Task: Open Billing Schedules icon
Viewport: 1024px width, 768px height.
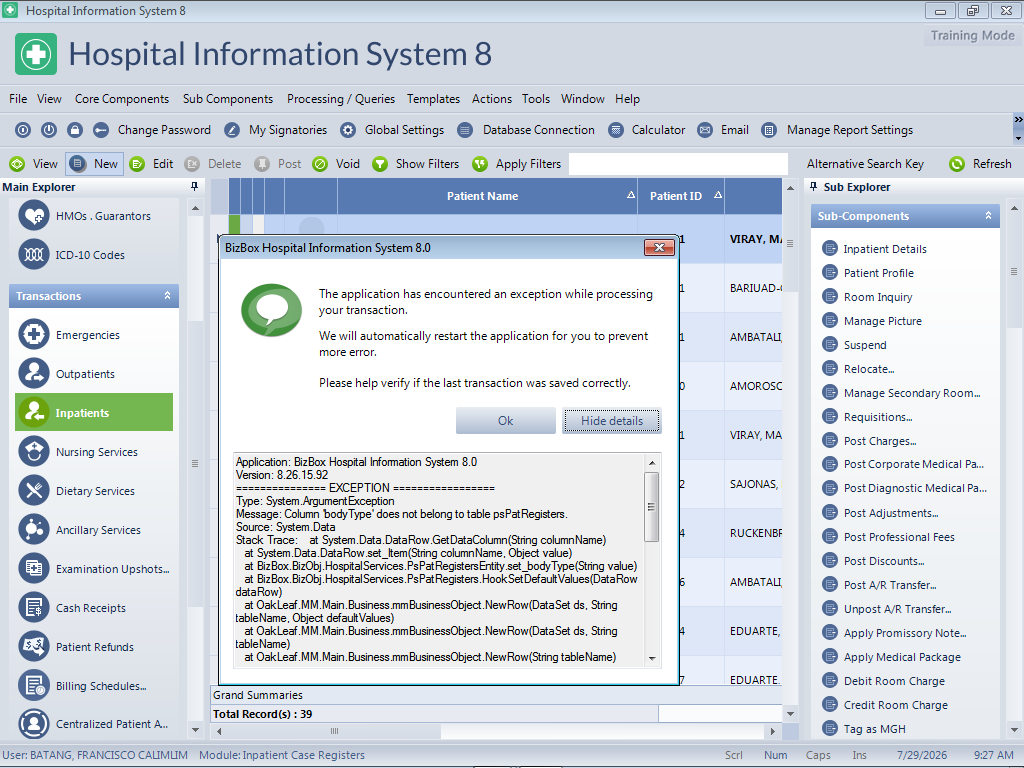Action: tap(34, 686)
